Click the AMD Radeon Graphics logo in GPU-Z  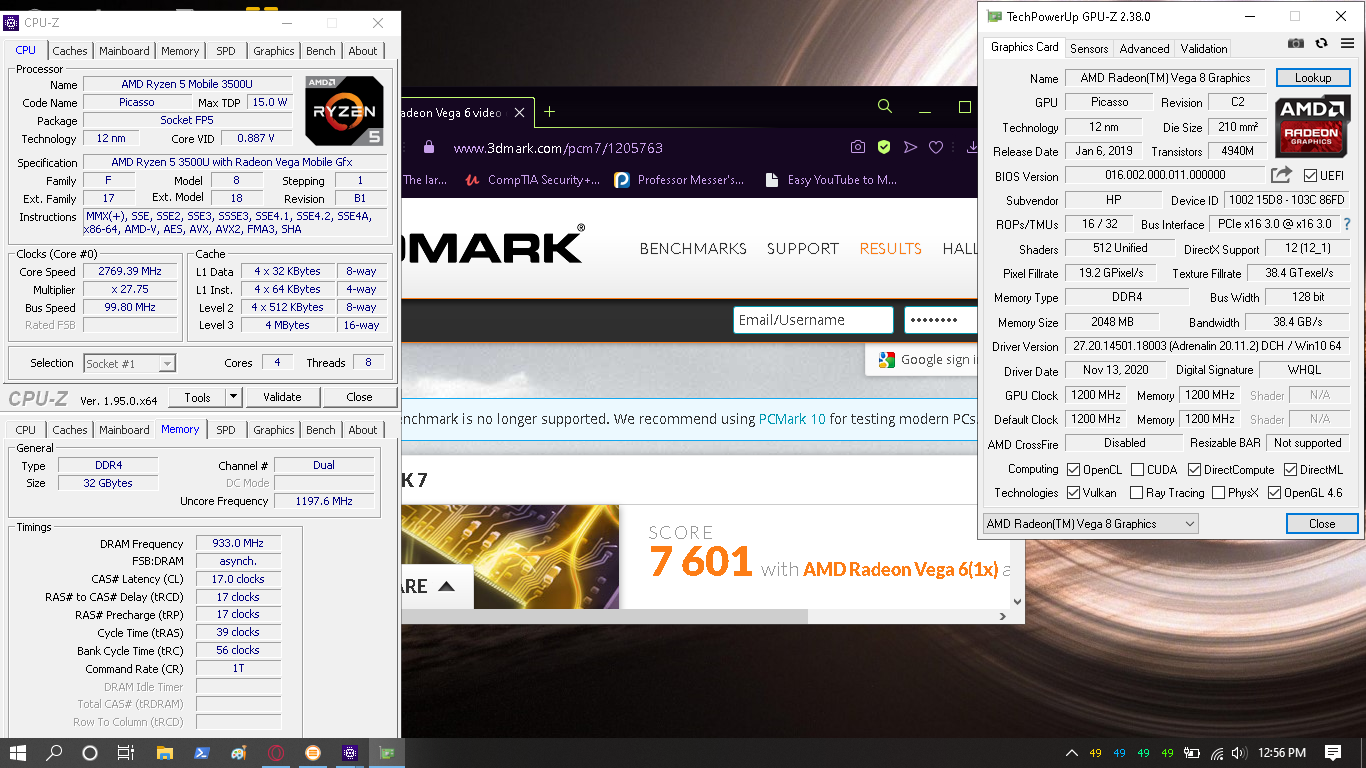(x=1313, y=125)
